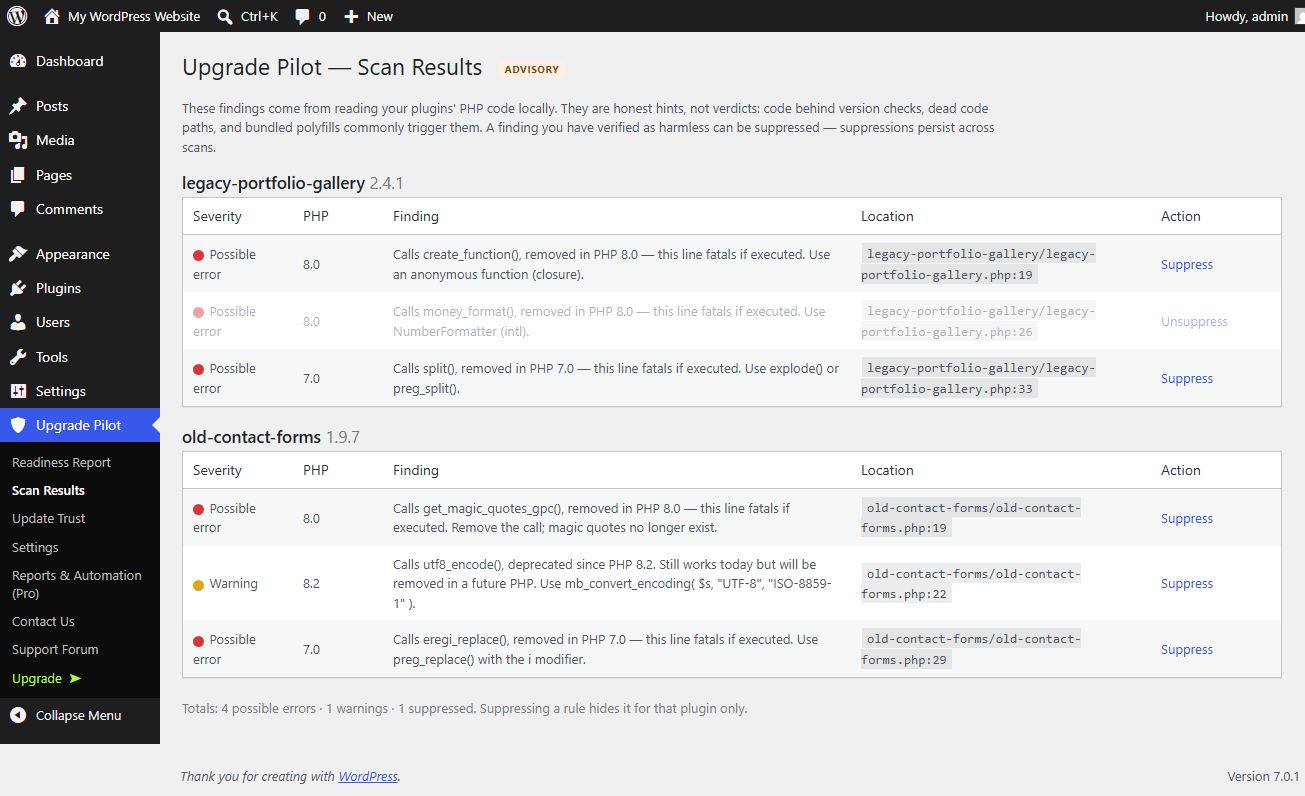Click the WordPress logo icon
The width and height of the screenshot is (1305, 796).
(x=17, y=16)
